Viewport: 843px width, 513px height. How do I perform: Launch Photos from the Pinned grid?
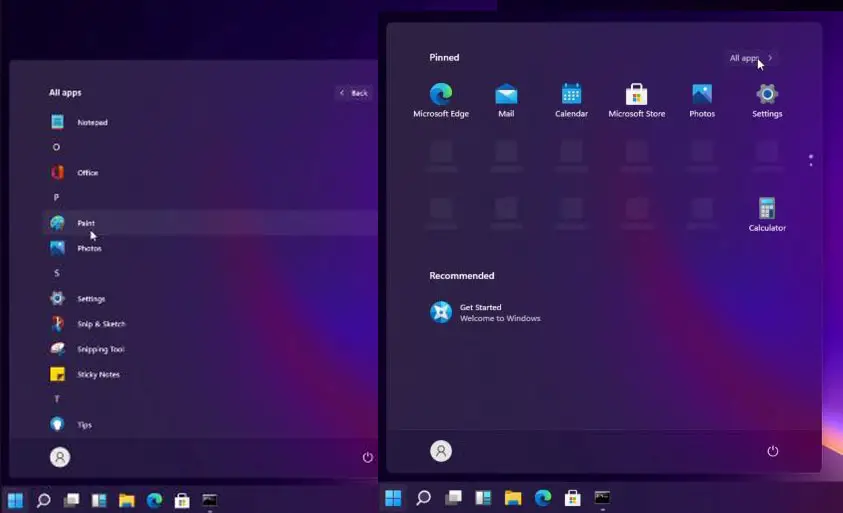point(702,101)
